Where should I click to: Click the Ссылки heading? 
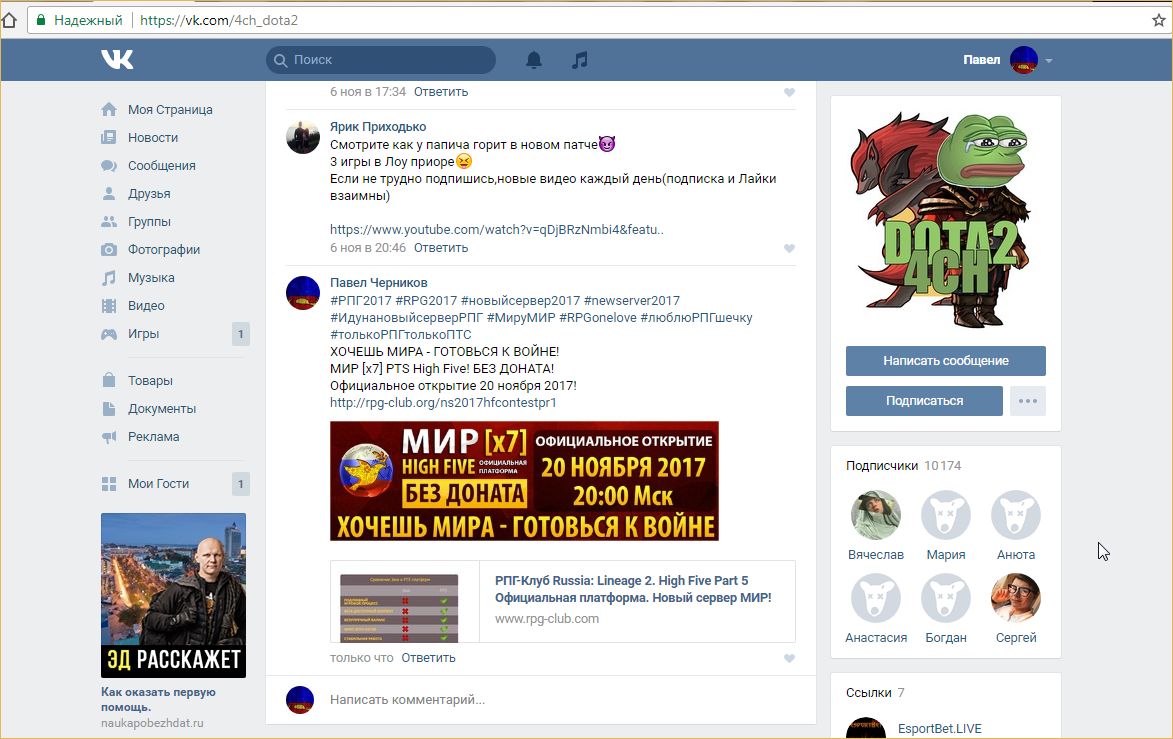click(869, 693)
